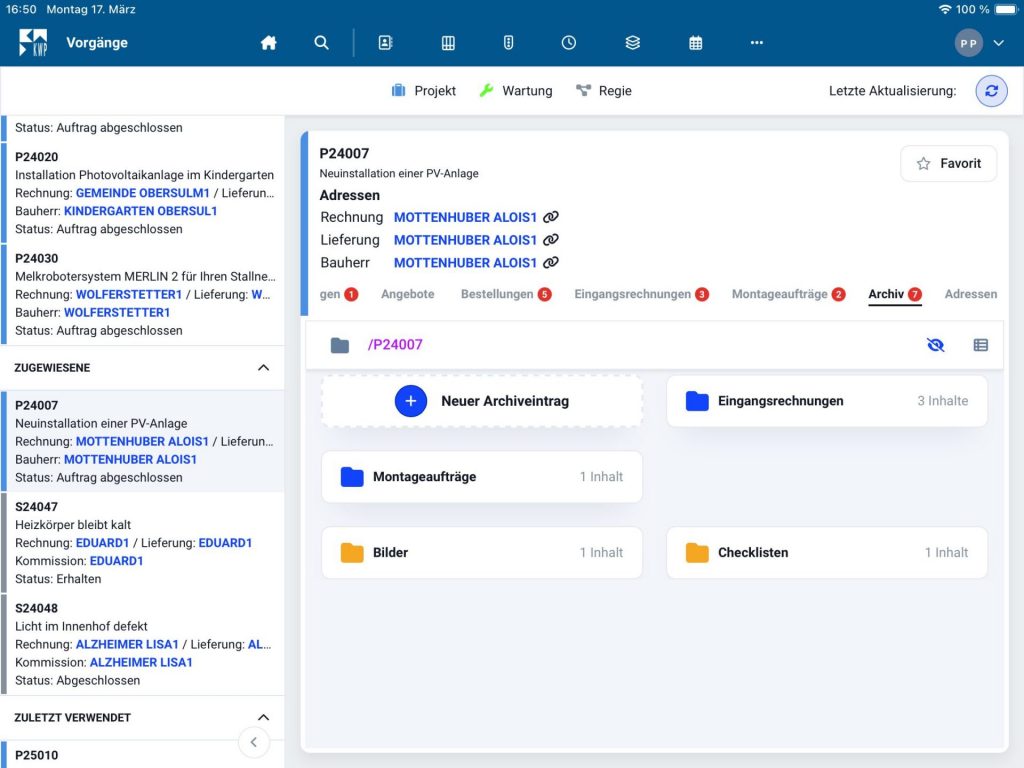1024x768 pixels.
Task: Switch to the Angebote tab
Action: click(x=408, y=294)
